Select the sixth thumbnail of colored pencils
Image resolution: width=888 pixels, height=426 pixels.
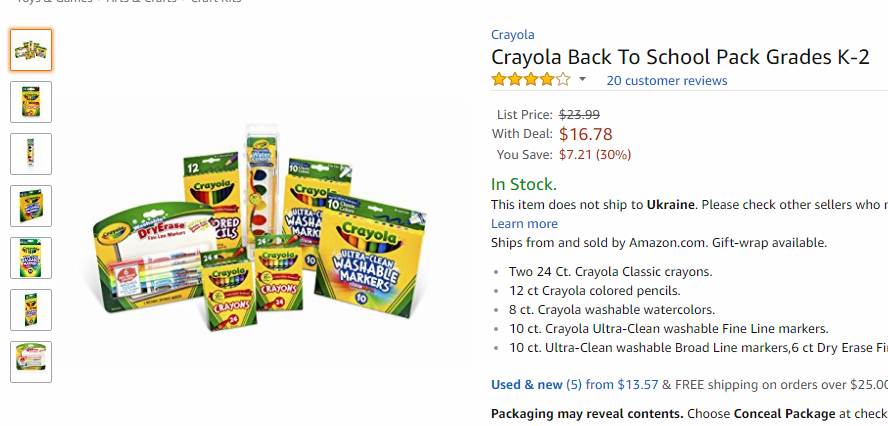coord(31,310)
